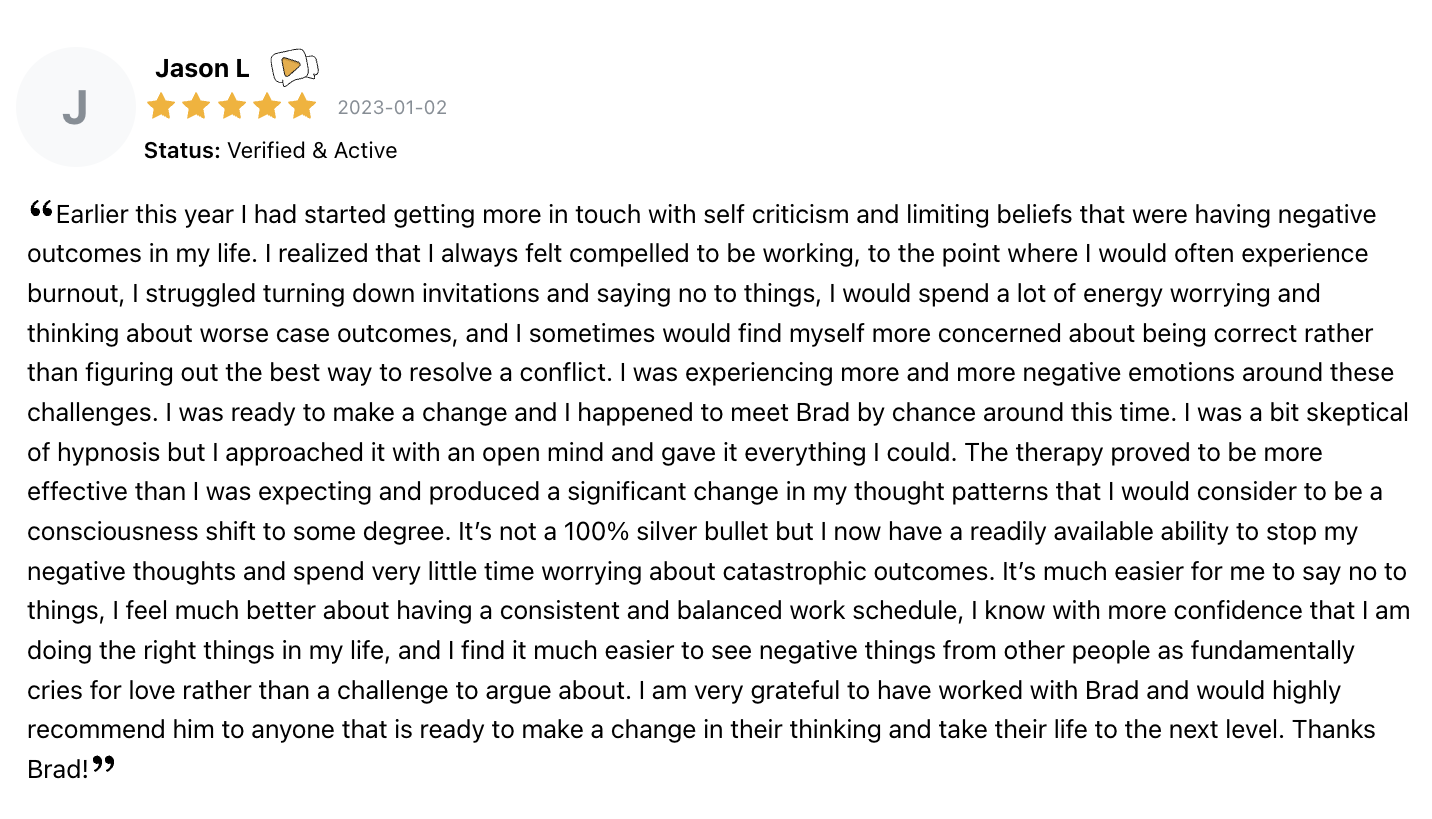The height and width of the screenshot is (819, 1432).
Task: Open the reviewer name "Jason L"
Action: click(x=202, y=68)
